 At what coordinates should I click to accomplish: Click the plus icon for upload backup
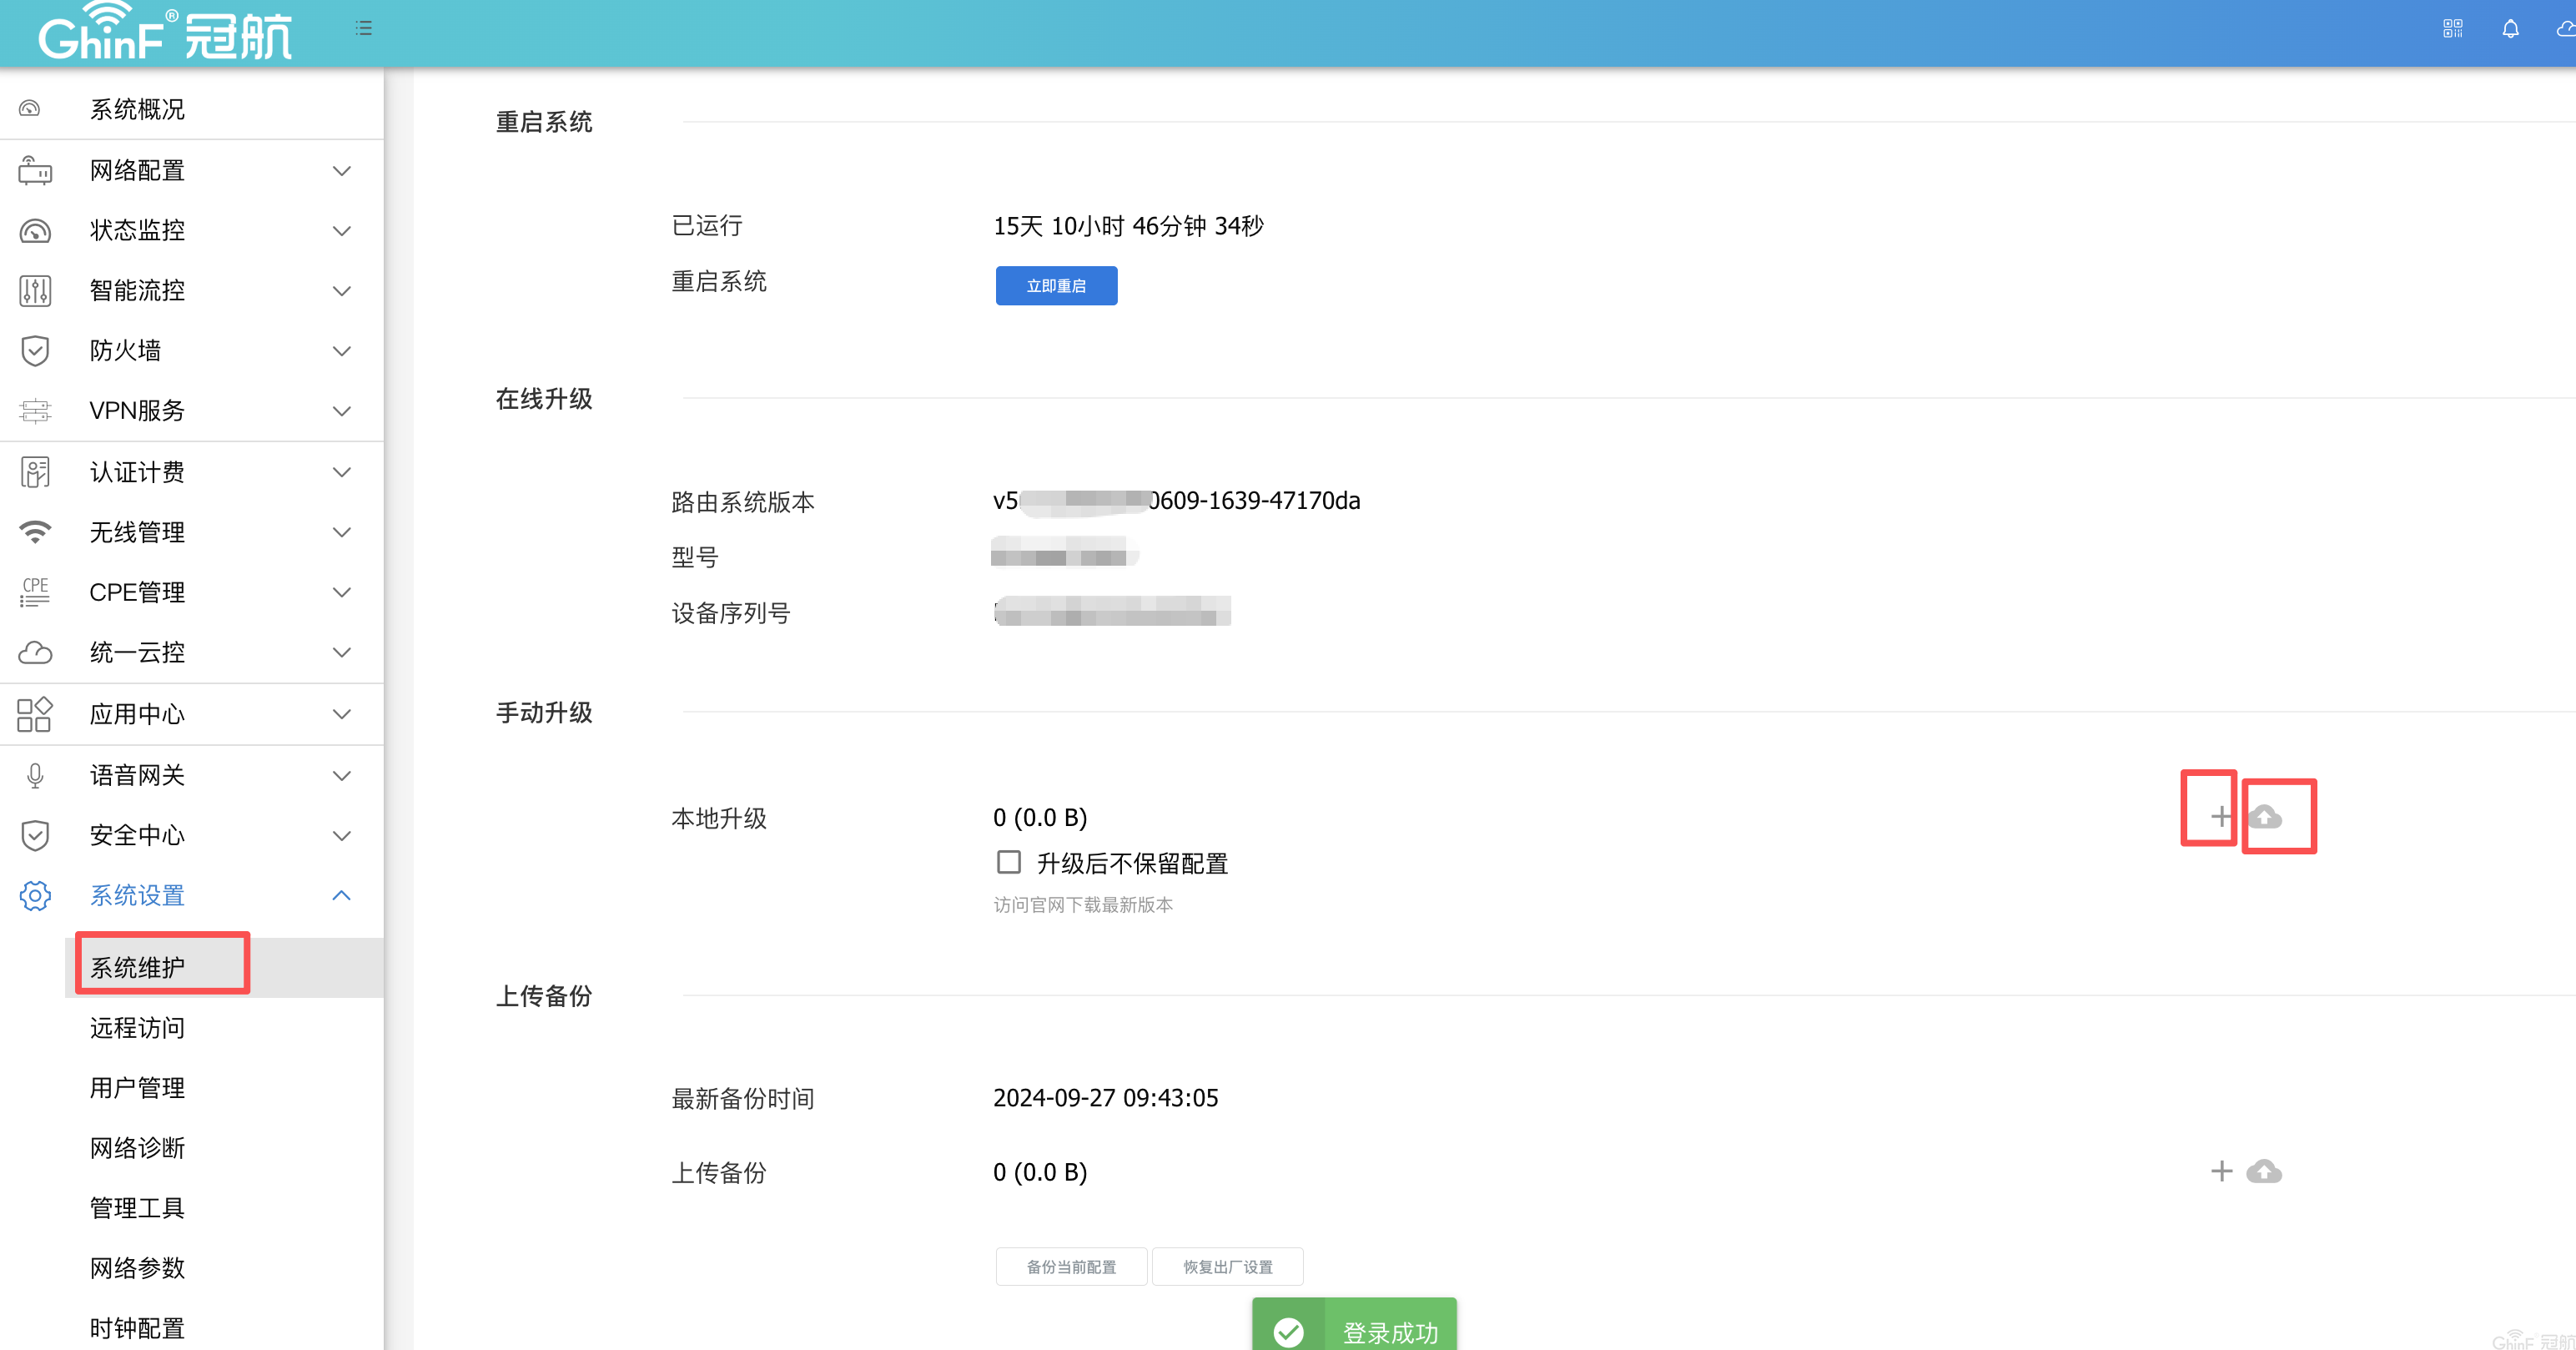(2221, 1171)
